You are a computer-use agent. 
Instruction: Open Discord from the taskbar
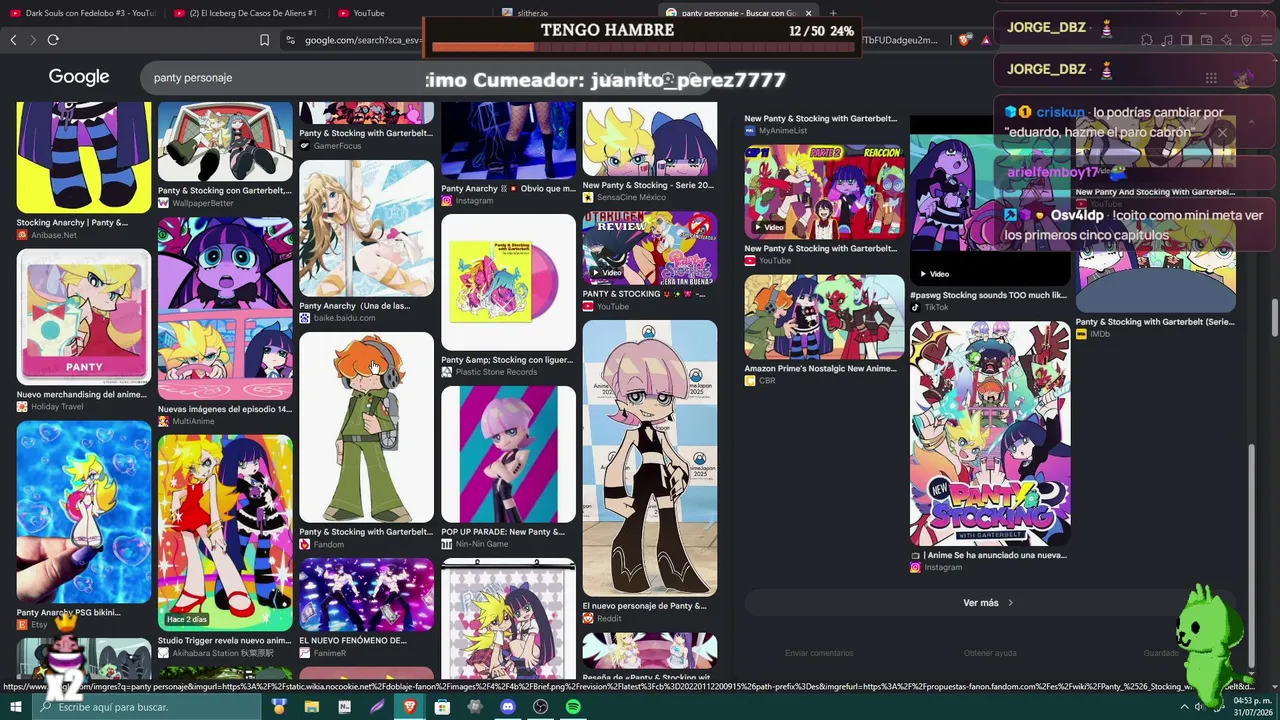[507, 707]
